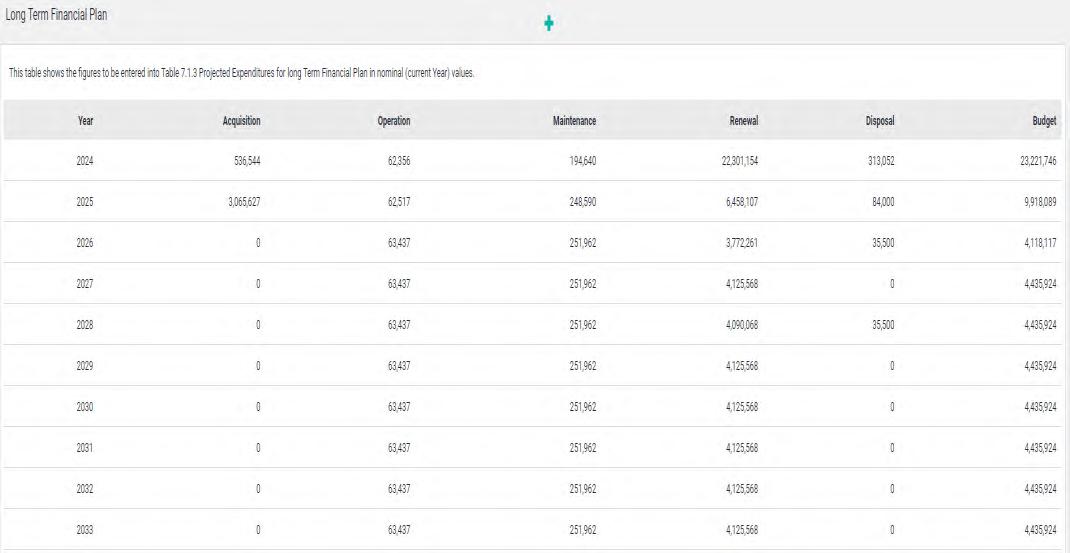Click the Operation column header
The width and height of the screenshot is (1070, 553).
point(394,121)
